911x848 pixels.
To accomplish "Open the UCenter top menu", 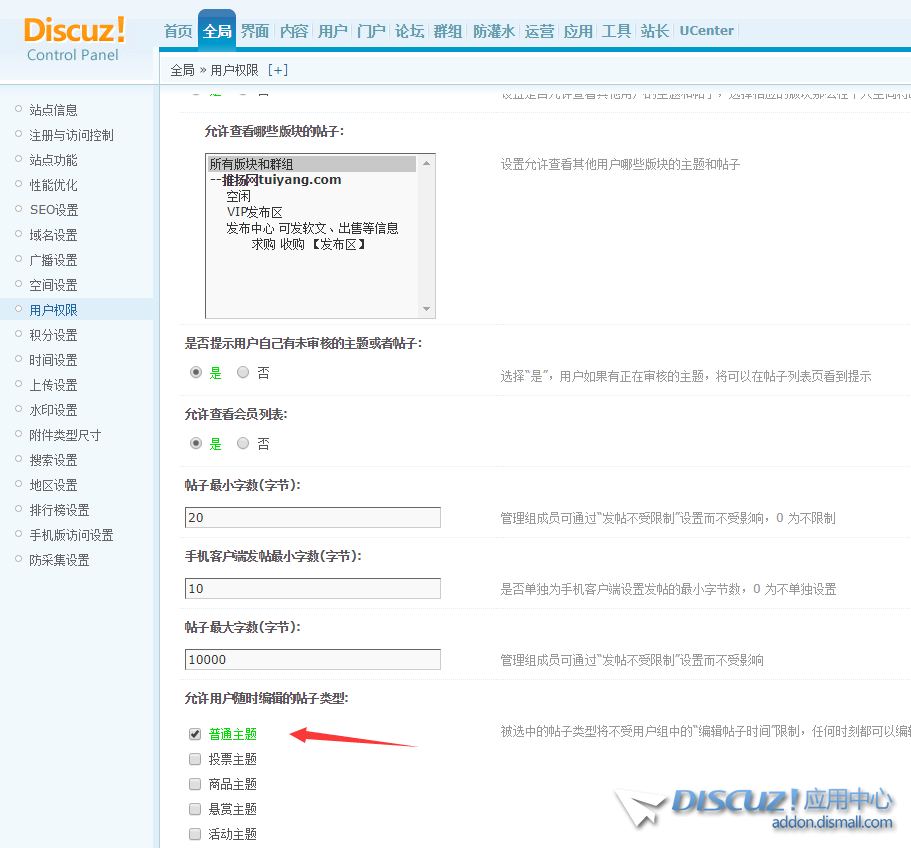I will [706, 31].
